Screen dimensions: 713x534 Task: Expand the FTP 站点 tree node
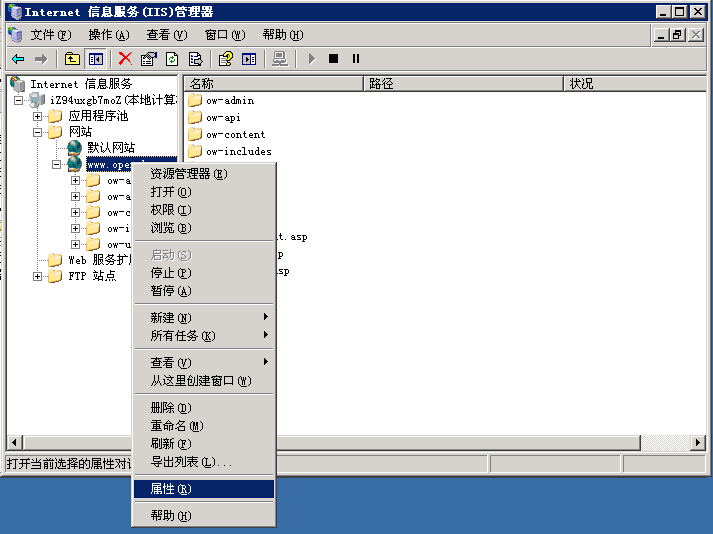click(x=38, y=276)
